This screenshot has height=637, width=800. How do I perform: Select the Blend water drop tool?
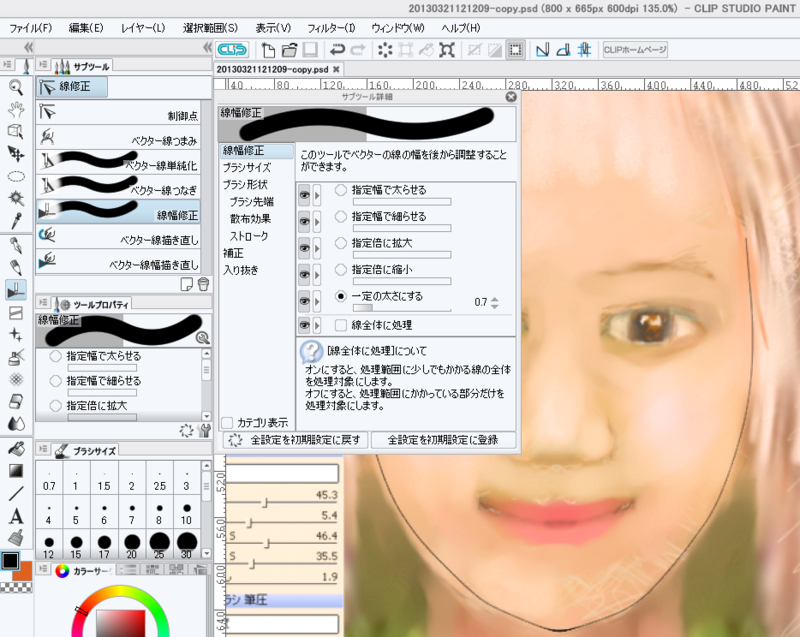click(16, 423)
